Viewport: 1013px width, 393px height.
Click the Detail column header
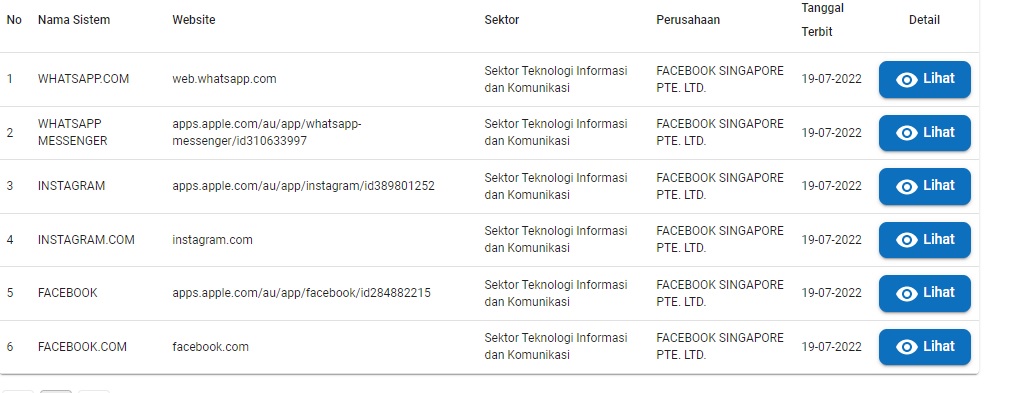(x=924, y=20)
